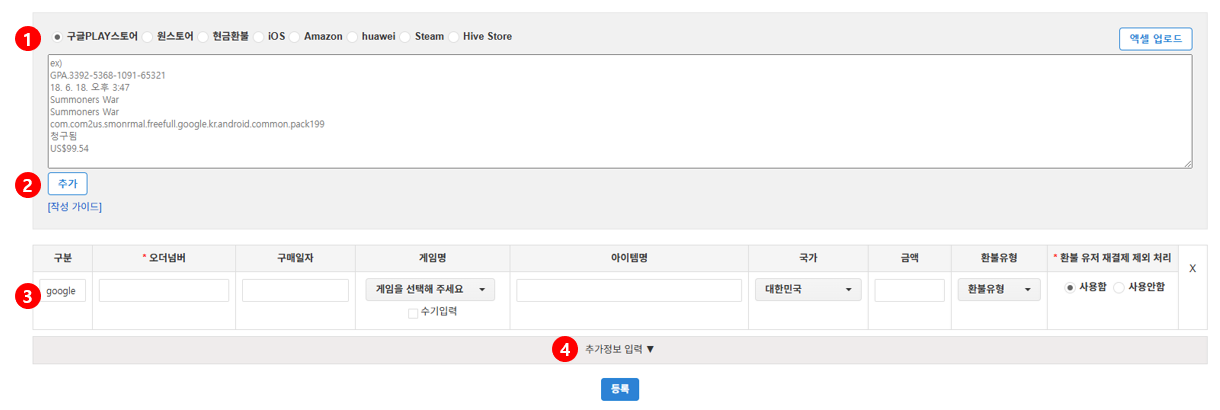Open the 환불유형 dropdown
The height and width of the screenshot is (410, 1220).
click(997, 289)
